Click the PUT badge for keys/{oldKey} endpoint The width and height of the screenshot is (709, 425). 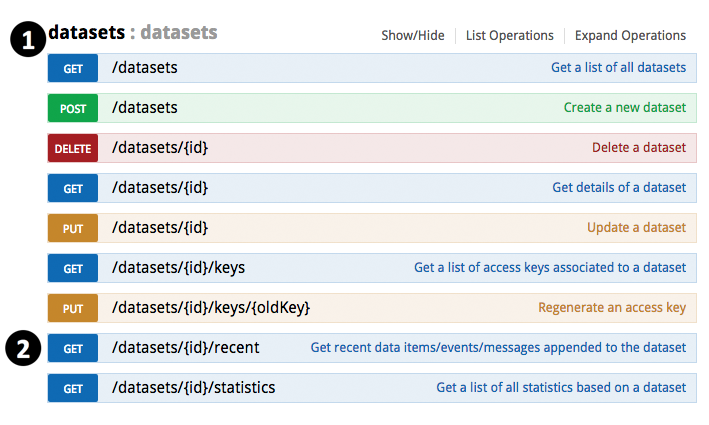73,308
